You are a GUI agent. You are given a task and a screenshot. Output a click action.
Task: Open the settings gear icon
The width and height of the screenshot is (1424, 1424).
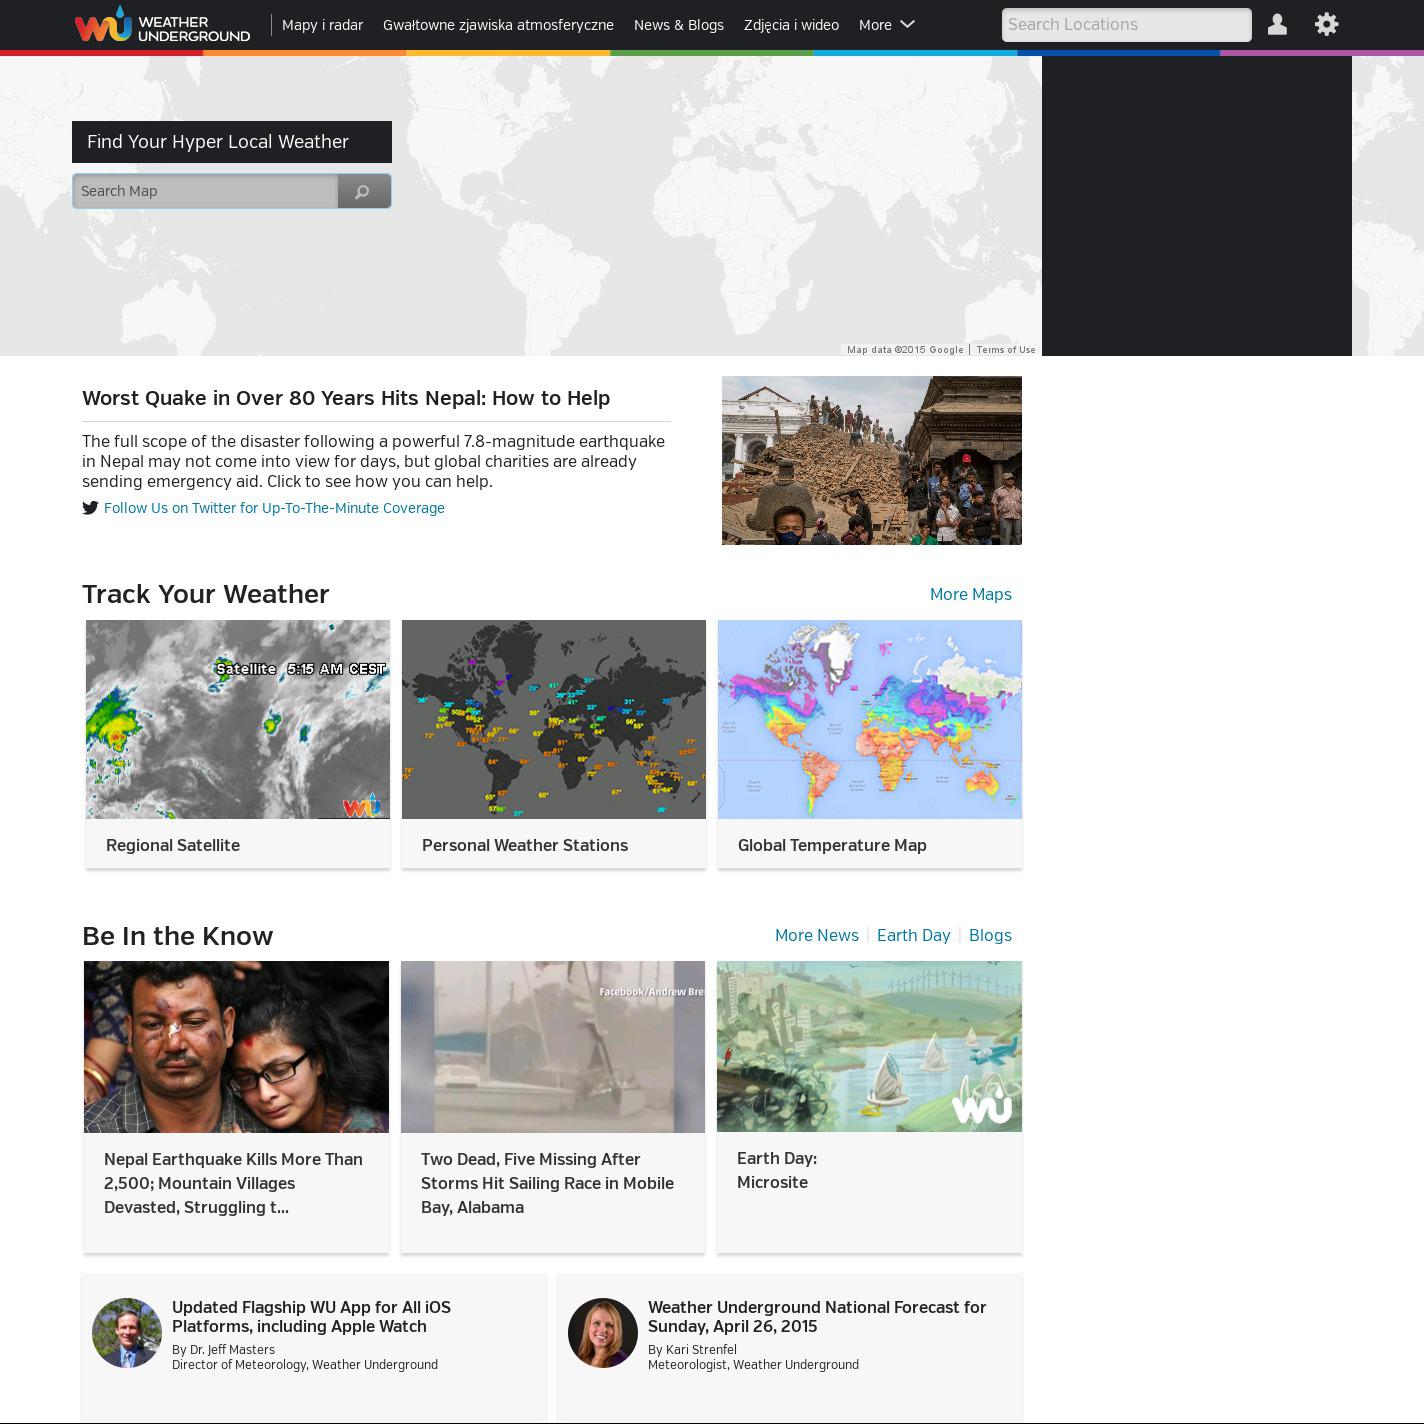1326,25
